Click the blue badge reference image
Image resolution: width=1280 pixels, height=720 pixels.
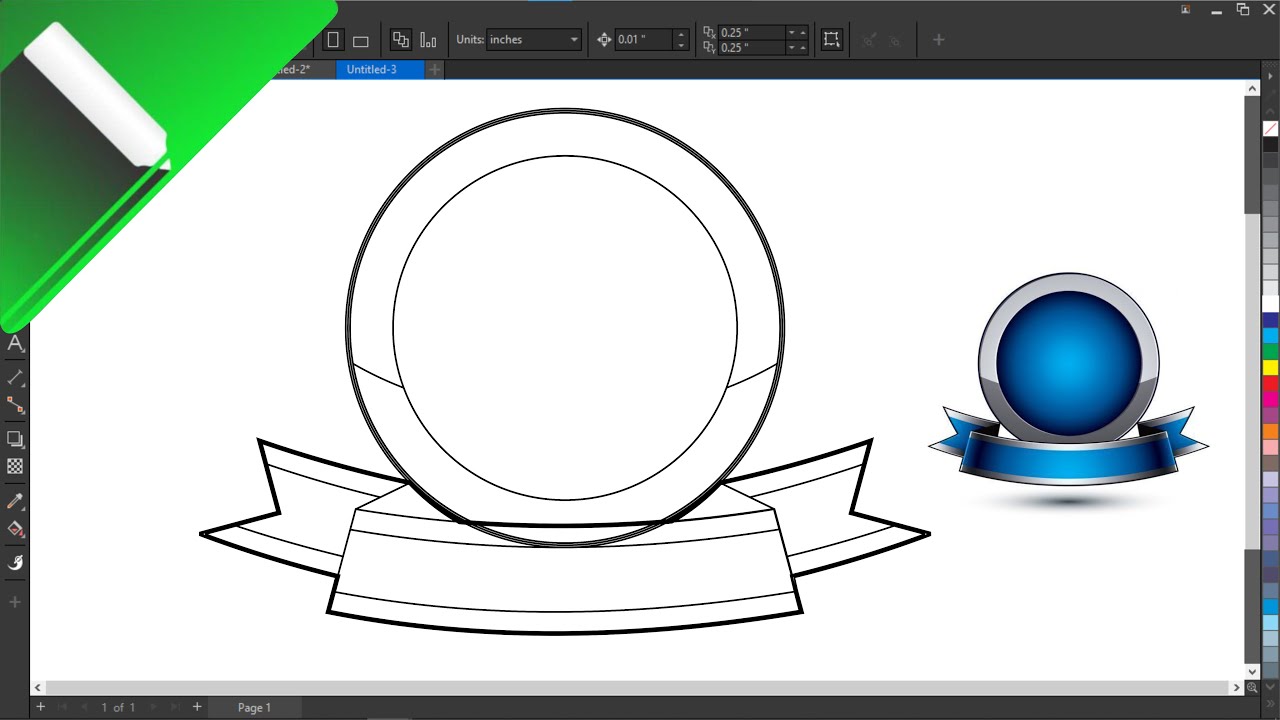pyautogui.click(x=1068, y=390)
